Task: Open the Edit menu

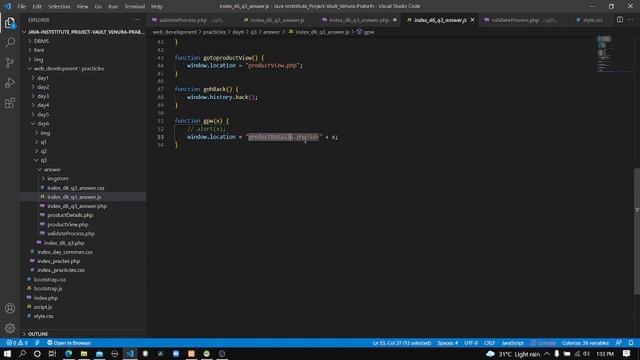Action: click(x=37, y=6)
